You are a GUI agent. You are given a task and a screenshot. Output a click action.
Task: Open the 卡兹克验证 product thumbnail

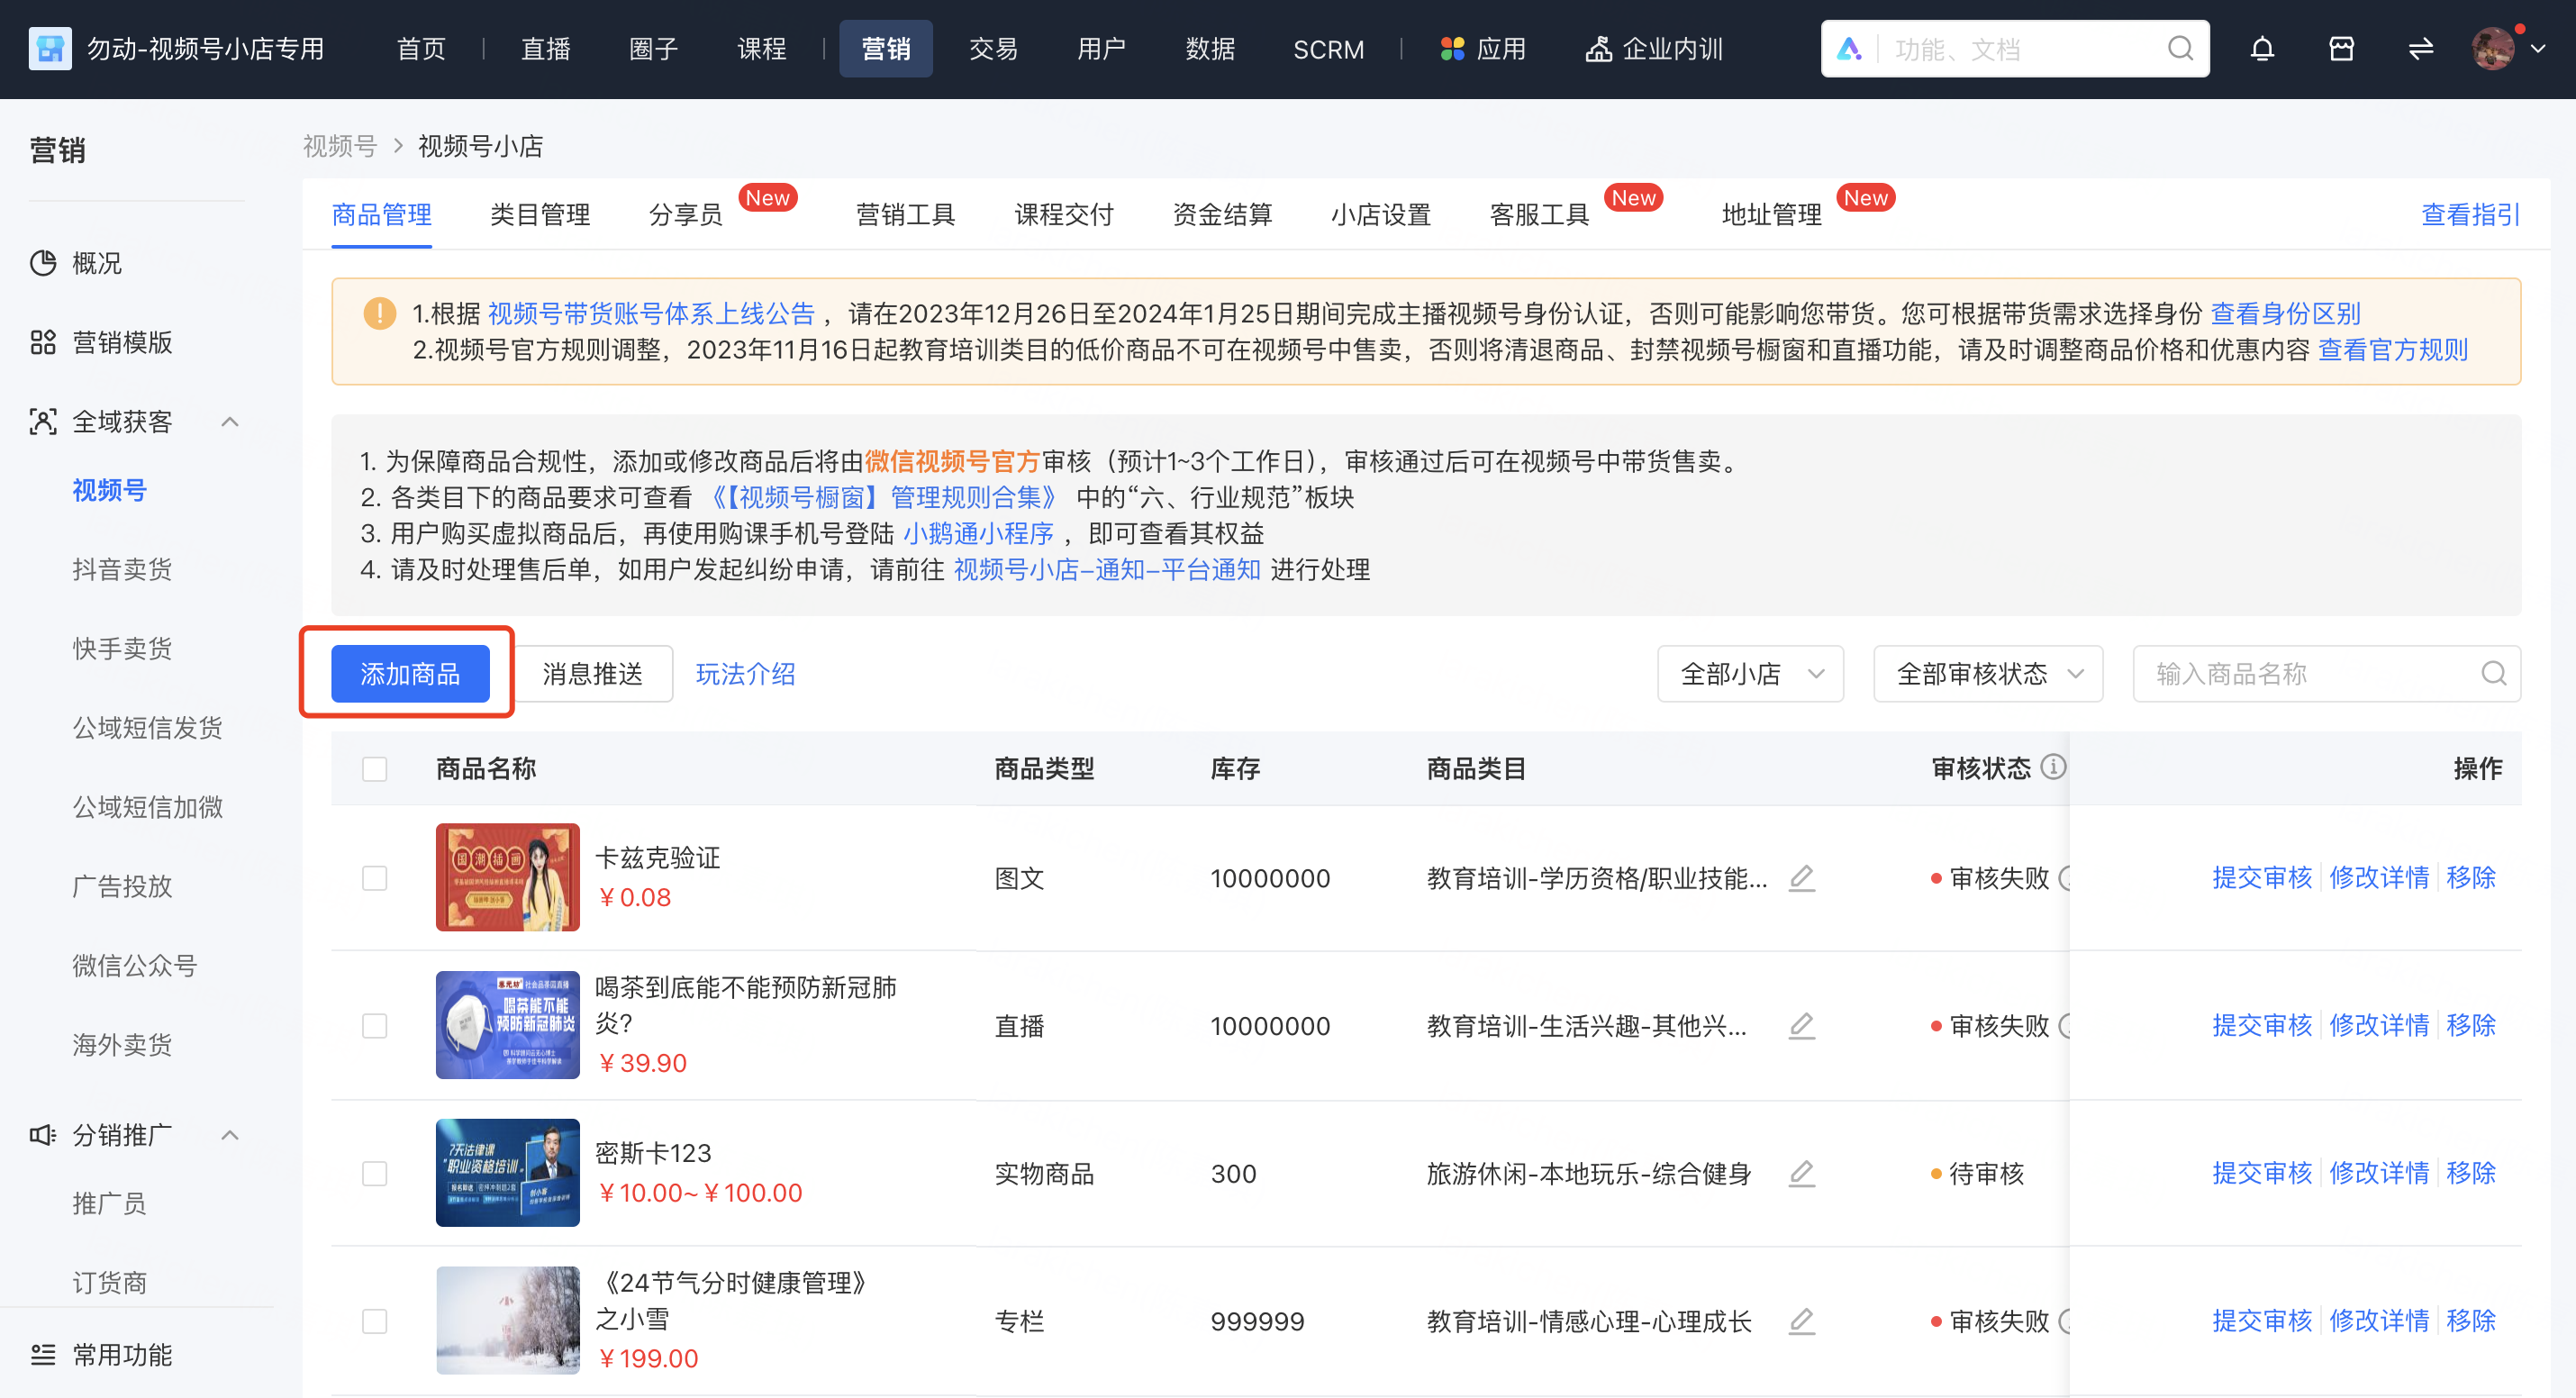(x=507, y=877)
